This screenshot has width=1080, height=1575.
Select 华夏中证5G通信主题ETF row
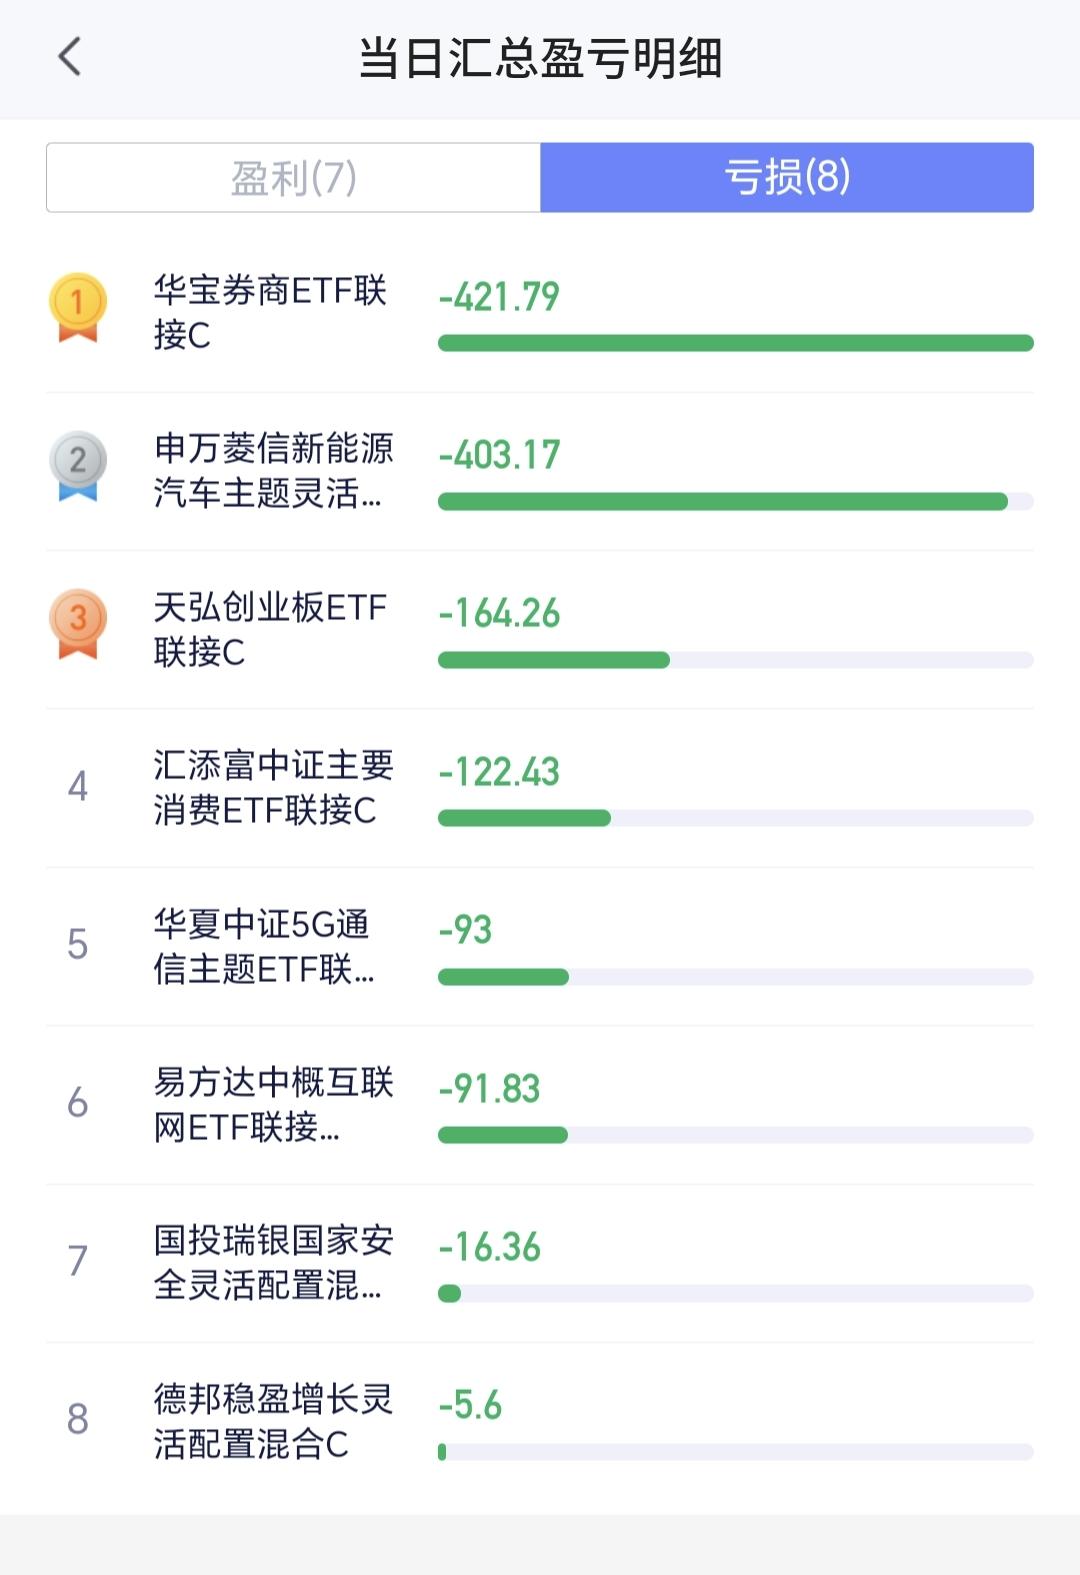540,946
